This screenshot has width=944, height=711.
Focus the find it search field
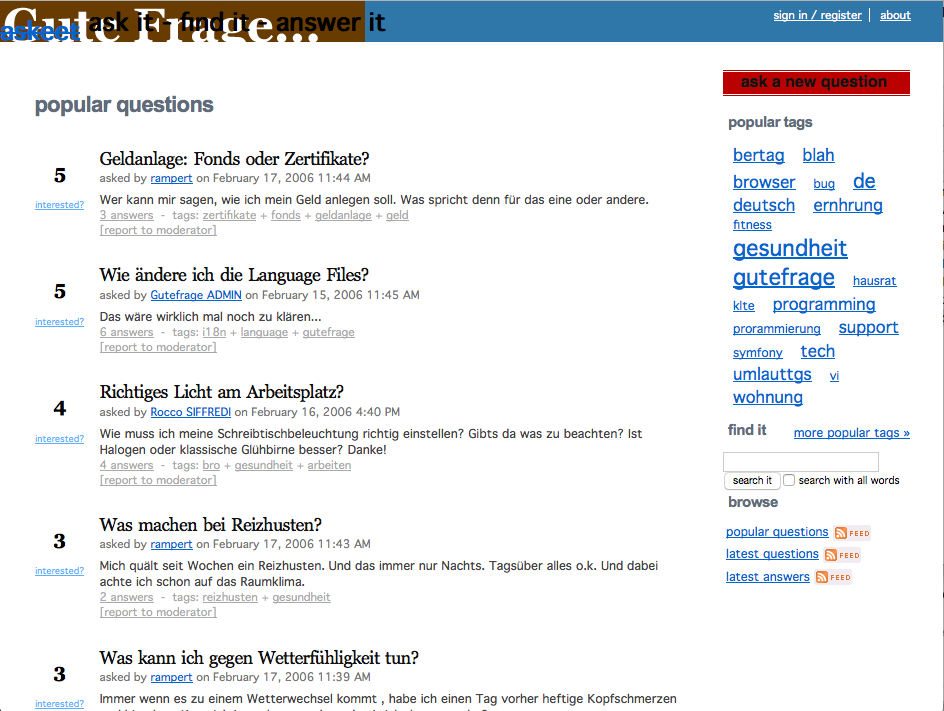(800, 461)
